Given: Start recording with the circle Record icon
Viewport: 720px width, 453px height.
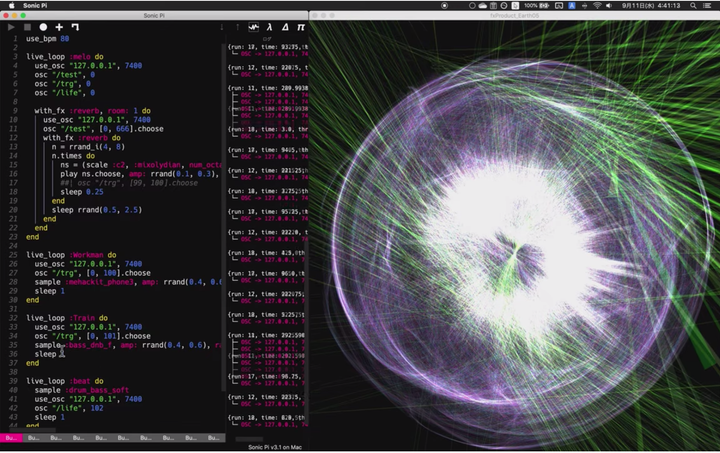Looking at the screenshot, I should (x=43, y=27).
